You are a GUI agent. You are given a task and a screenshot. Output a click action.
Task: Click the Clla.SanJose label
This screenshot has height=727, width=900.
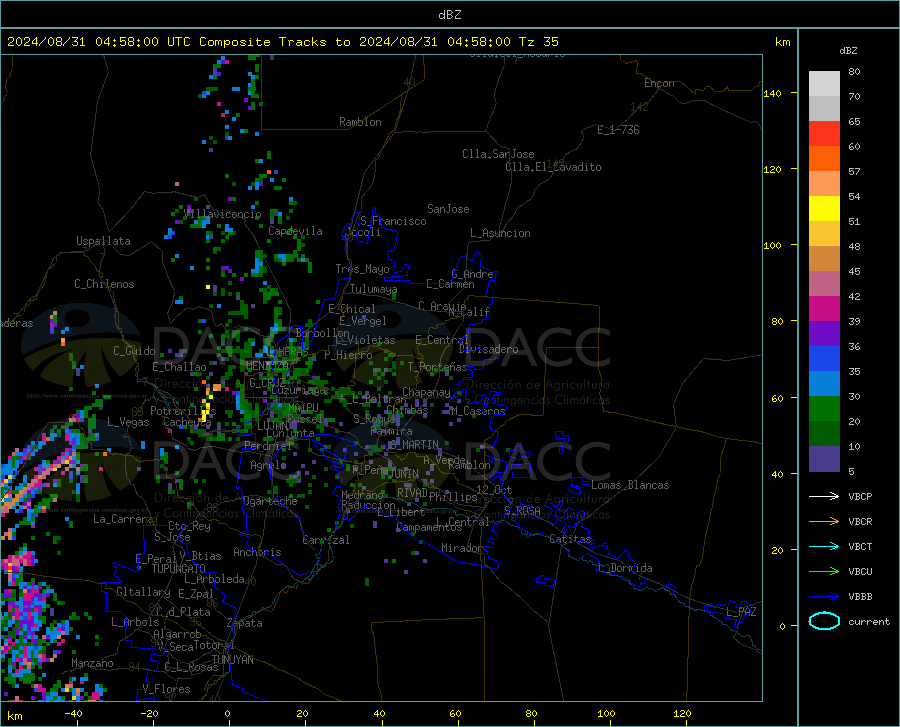pos(498,154)
